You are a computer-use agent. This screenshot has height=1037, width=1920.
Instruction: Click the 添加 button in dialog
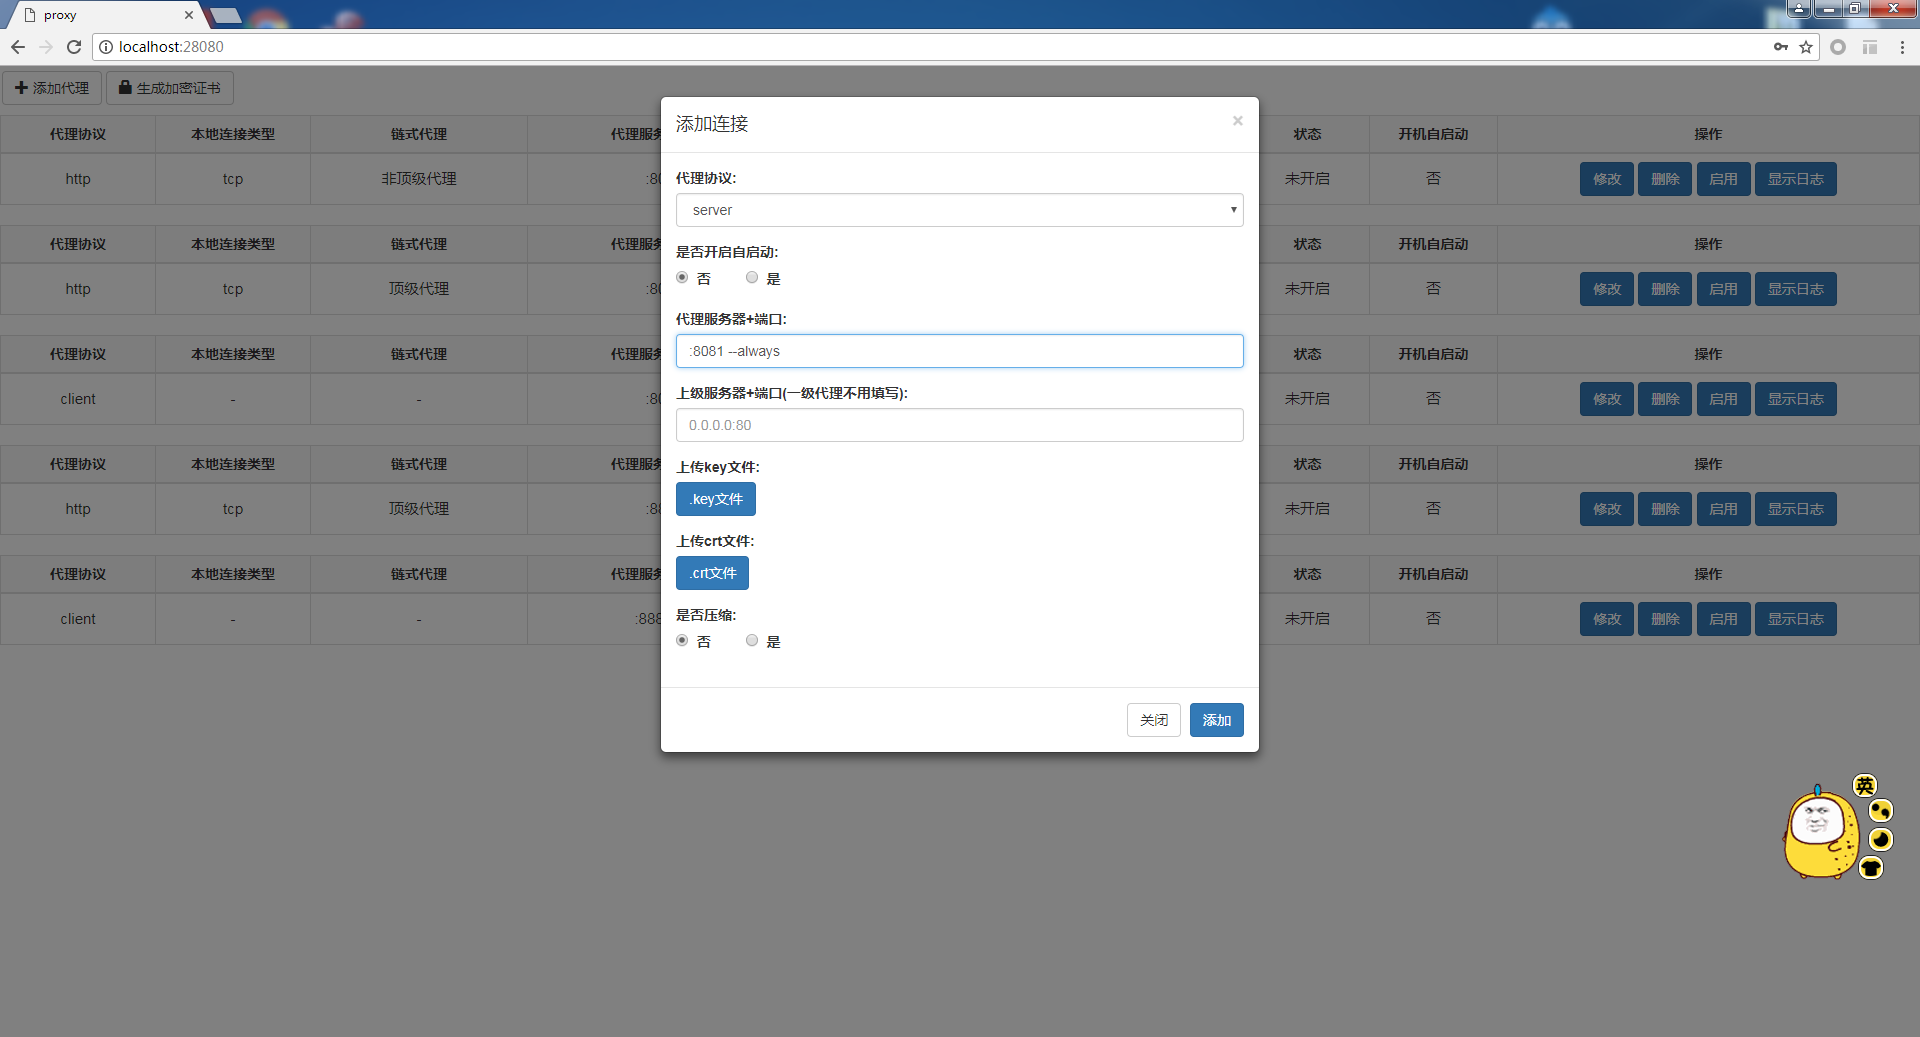[1216, 720]
